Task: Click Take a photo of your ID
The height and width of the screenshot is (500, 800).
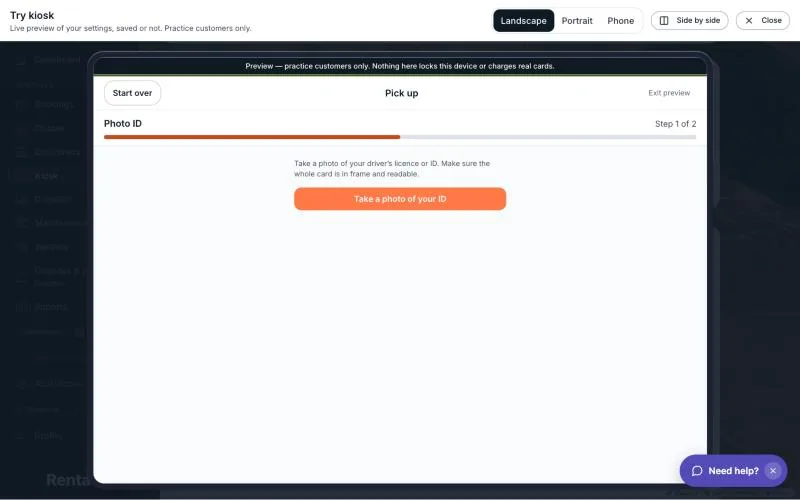Action: (400, 199)
